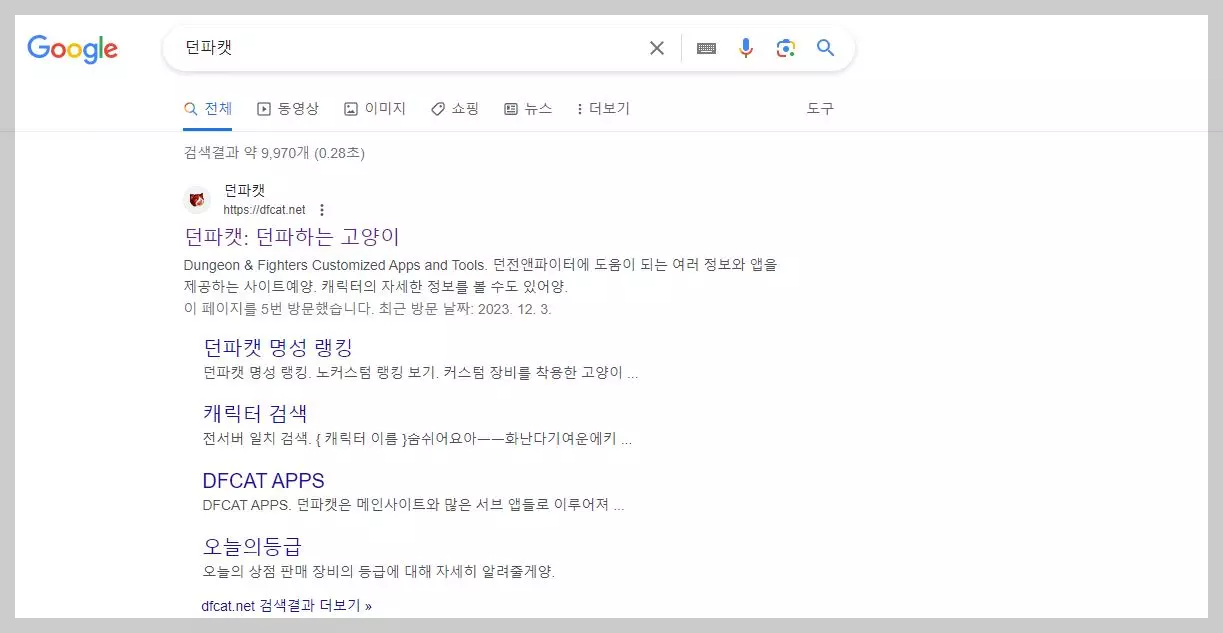1223x633 pixels.
Task: Expand the 더보기 menu
Action: tap(603, 109)
